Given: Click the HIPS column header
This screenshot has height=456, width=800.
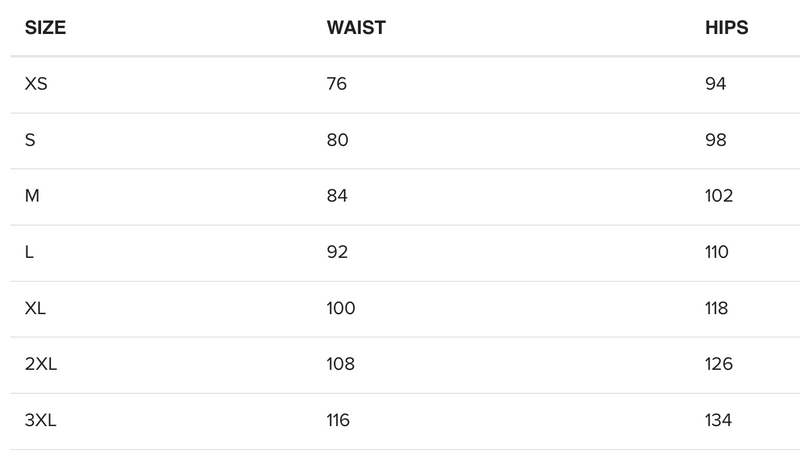Looking at the screenshot, I should pyautogui.click(x=726, y=28).
